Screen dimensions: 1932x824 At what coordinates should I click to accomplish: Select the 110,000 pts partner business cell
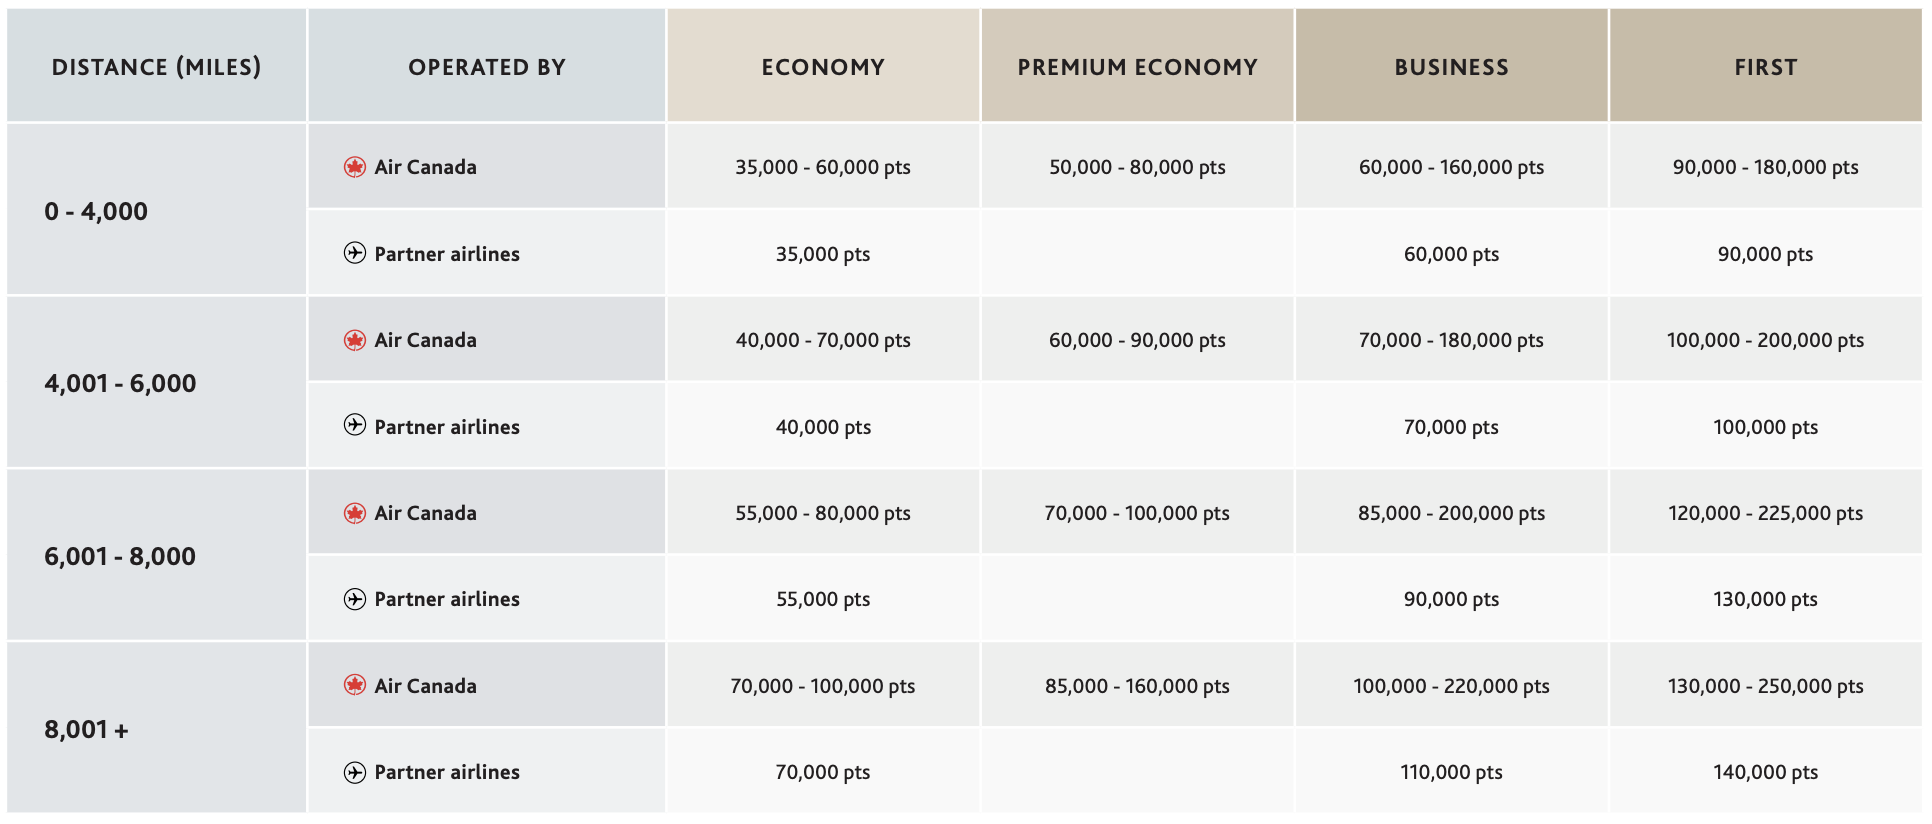coord(1451,772)
